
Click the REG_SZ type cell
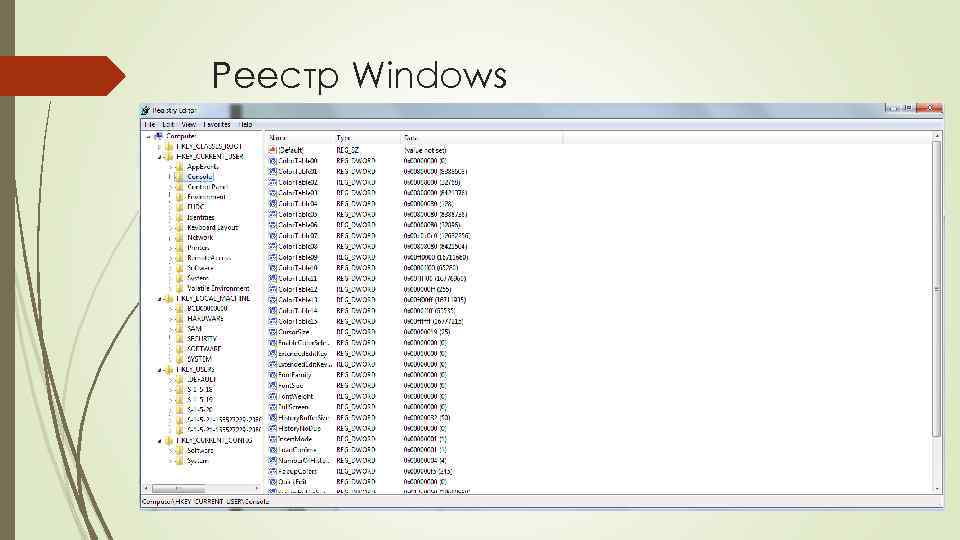[x=348, y=150]
